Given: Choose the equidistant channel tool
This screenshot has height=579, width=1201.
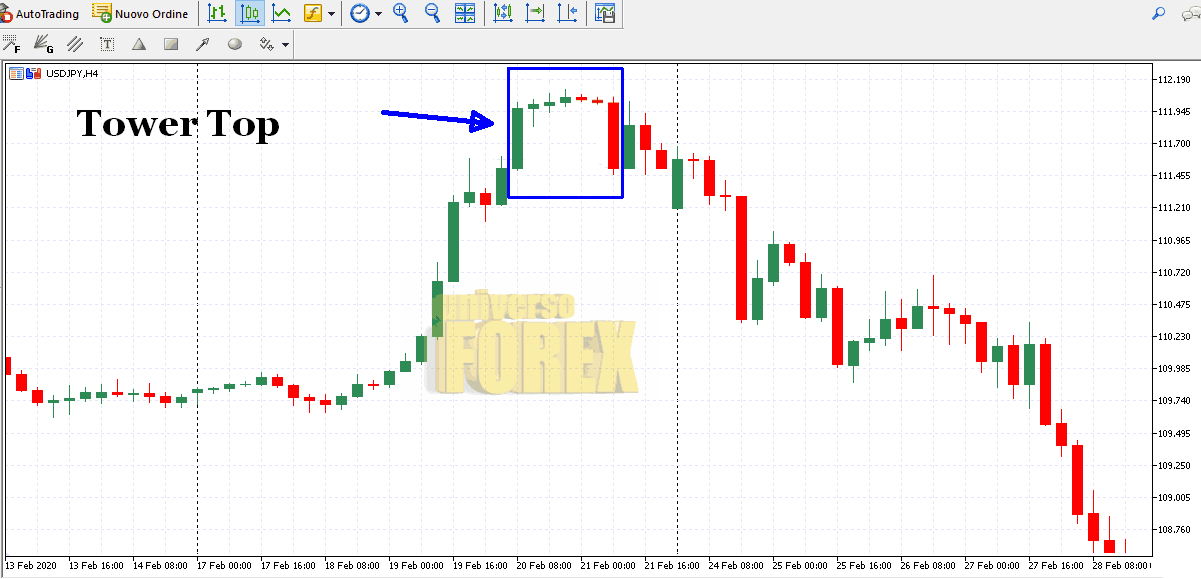Looking at the screenshot, I should click(75, 44).
